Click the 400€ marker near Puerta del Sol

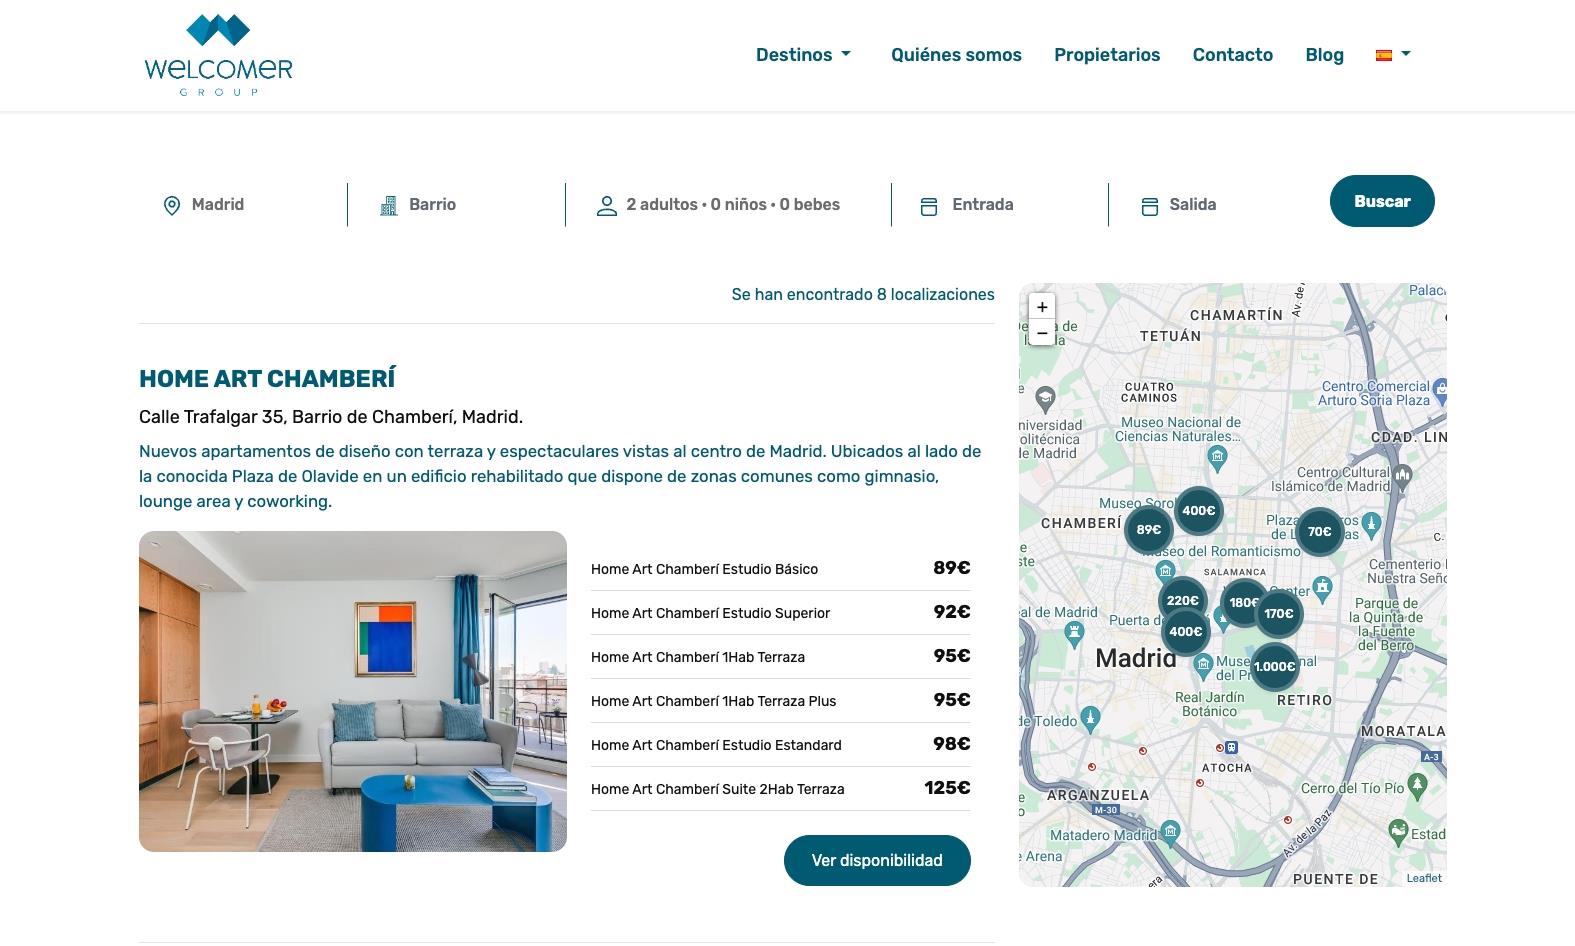coord(1185,632)
